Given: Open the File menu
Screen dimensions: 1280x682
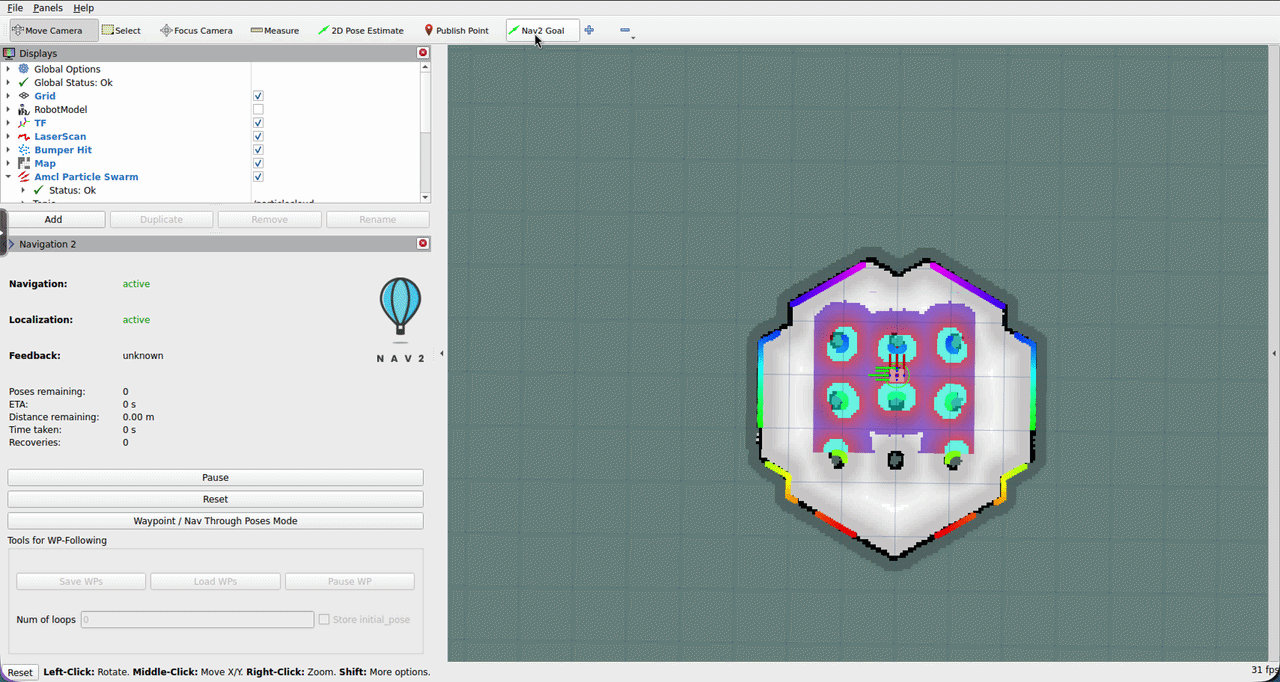Looking at the screenshot, I should tap(14, 8).
